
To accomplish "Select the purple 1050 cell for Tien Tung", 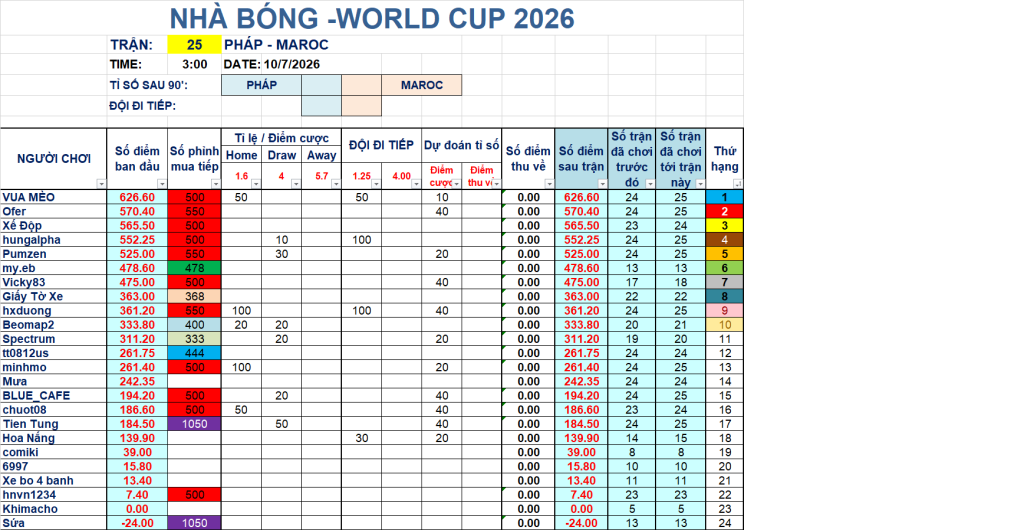I will pyautogui.click(x=195, y=424).
